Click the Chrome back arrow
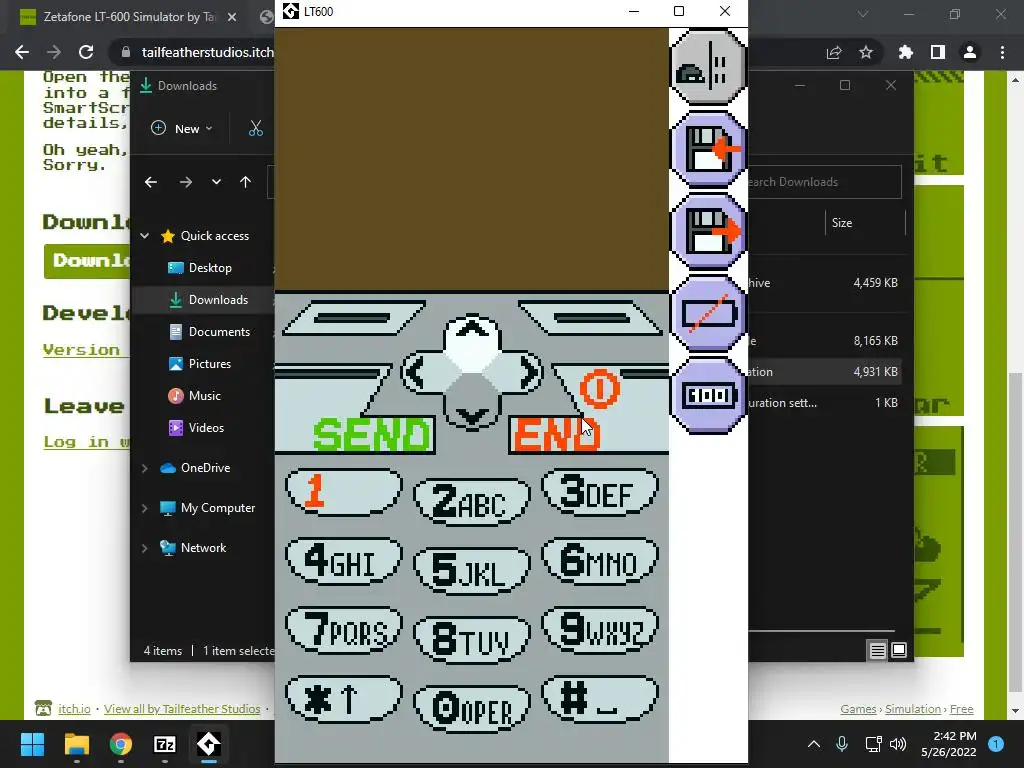 coord(22,52)
